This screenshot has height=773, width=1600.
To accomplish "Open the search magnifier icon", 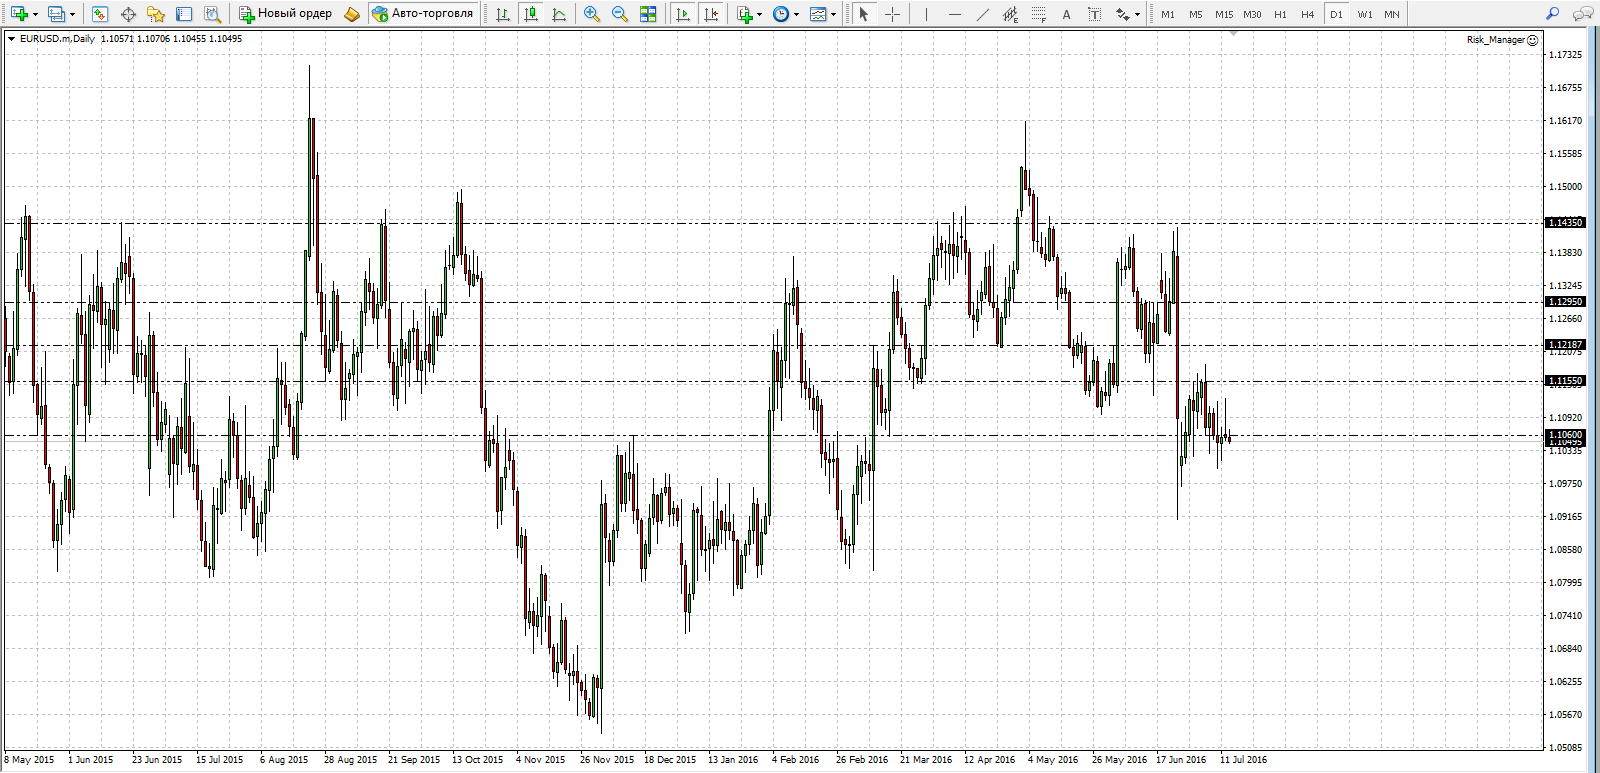I will (x=1552, y=14).
